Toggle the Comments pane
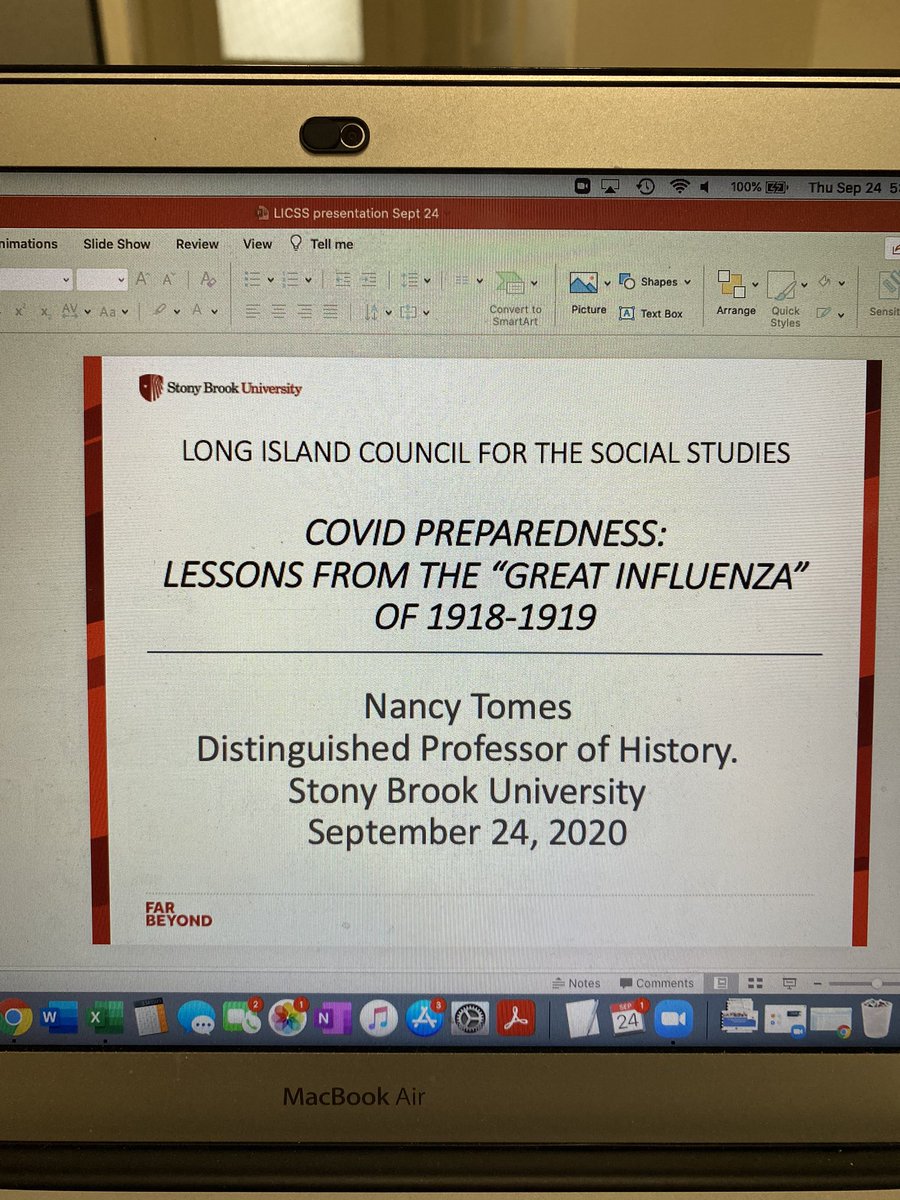The height and width of the screenshot is (1200, 900). tap(656, 983)
